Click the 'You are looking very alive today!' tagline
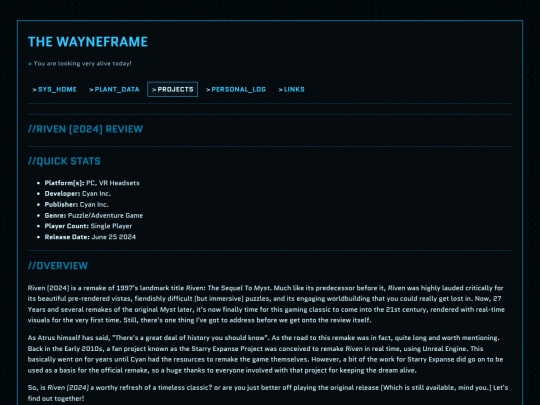Viewport: 540px width, 405px height. [80, 63]
